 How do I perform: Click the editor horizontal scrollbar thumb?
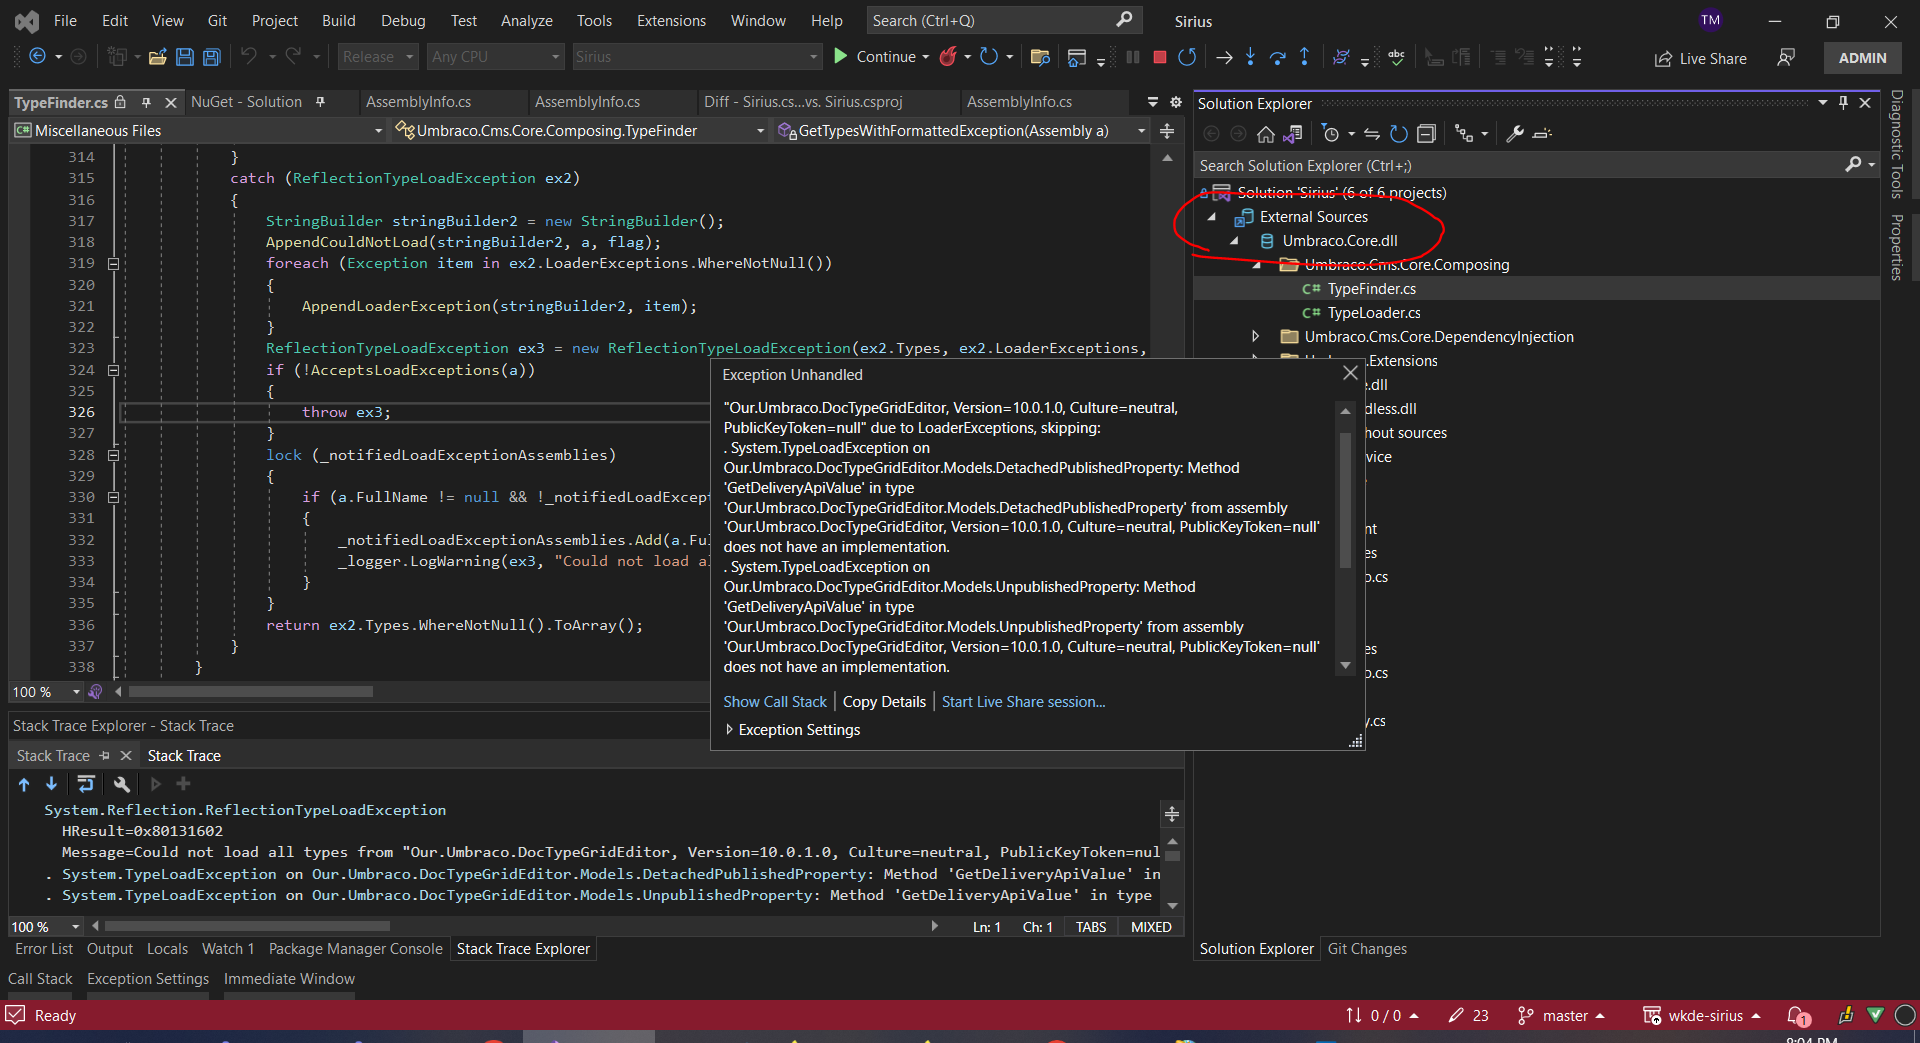(250, 692)
